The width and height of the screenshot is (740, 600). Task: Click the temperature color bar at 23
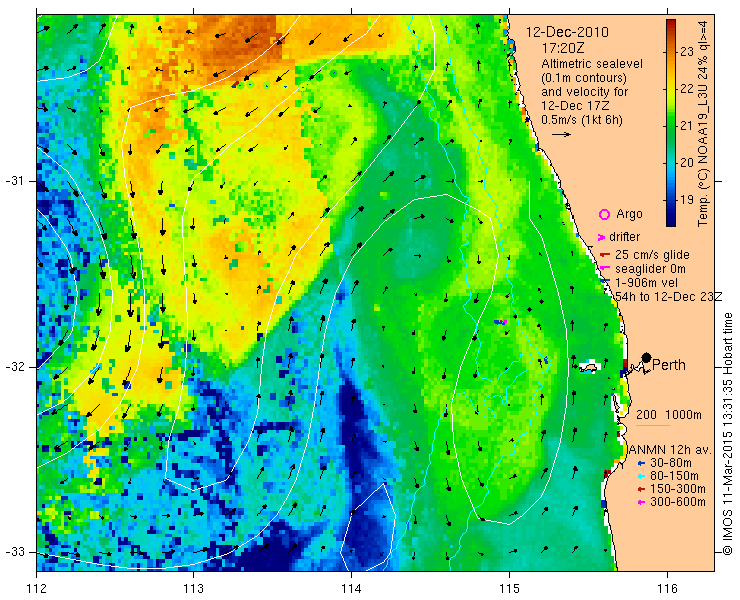(x=671, y=52)
